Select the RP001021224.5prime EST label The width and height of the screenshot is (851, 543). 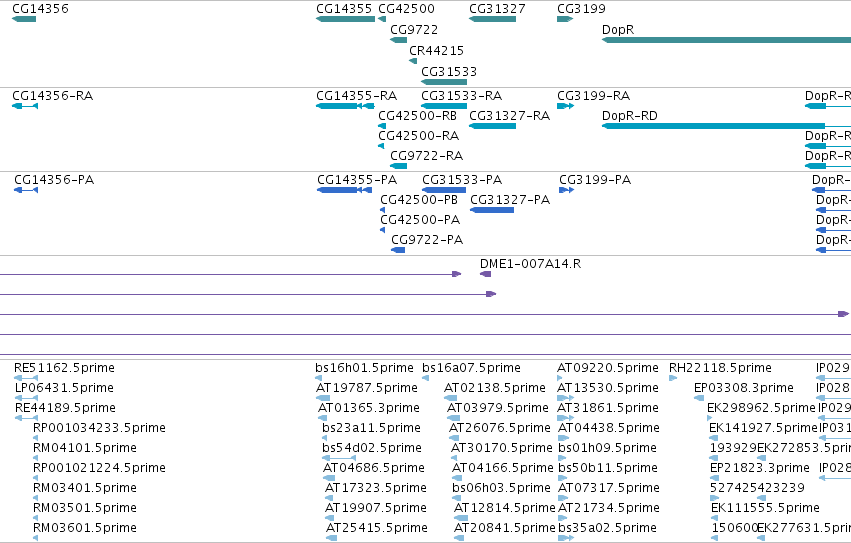click(x=99, y=469)
